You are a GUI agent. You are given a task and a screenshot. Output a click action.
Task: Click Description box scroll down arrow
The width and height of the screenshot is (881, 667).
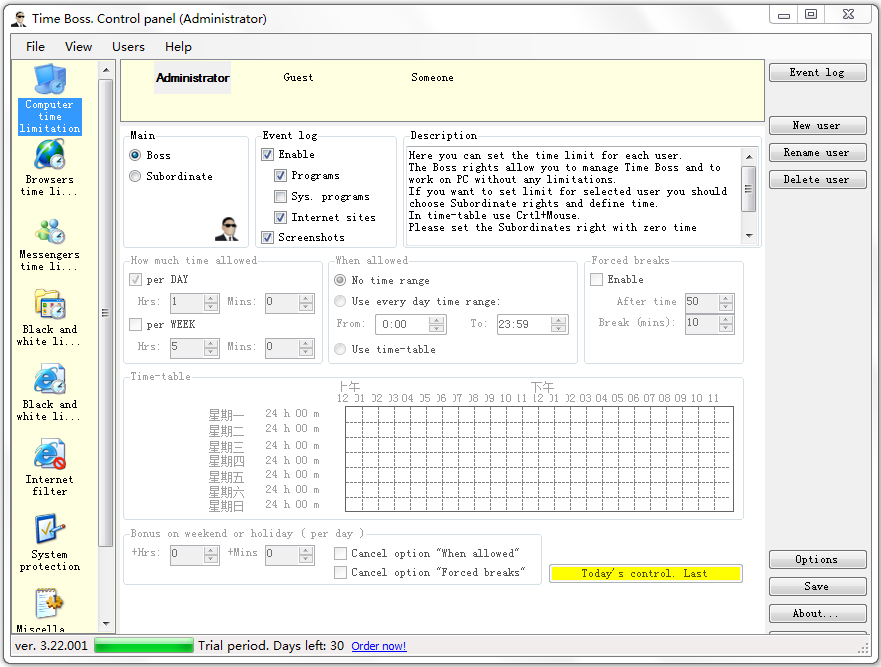pos(748,236)
